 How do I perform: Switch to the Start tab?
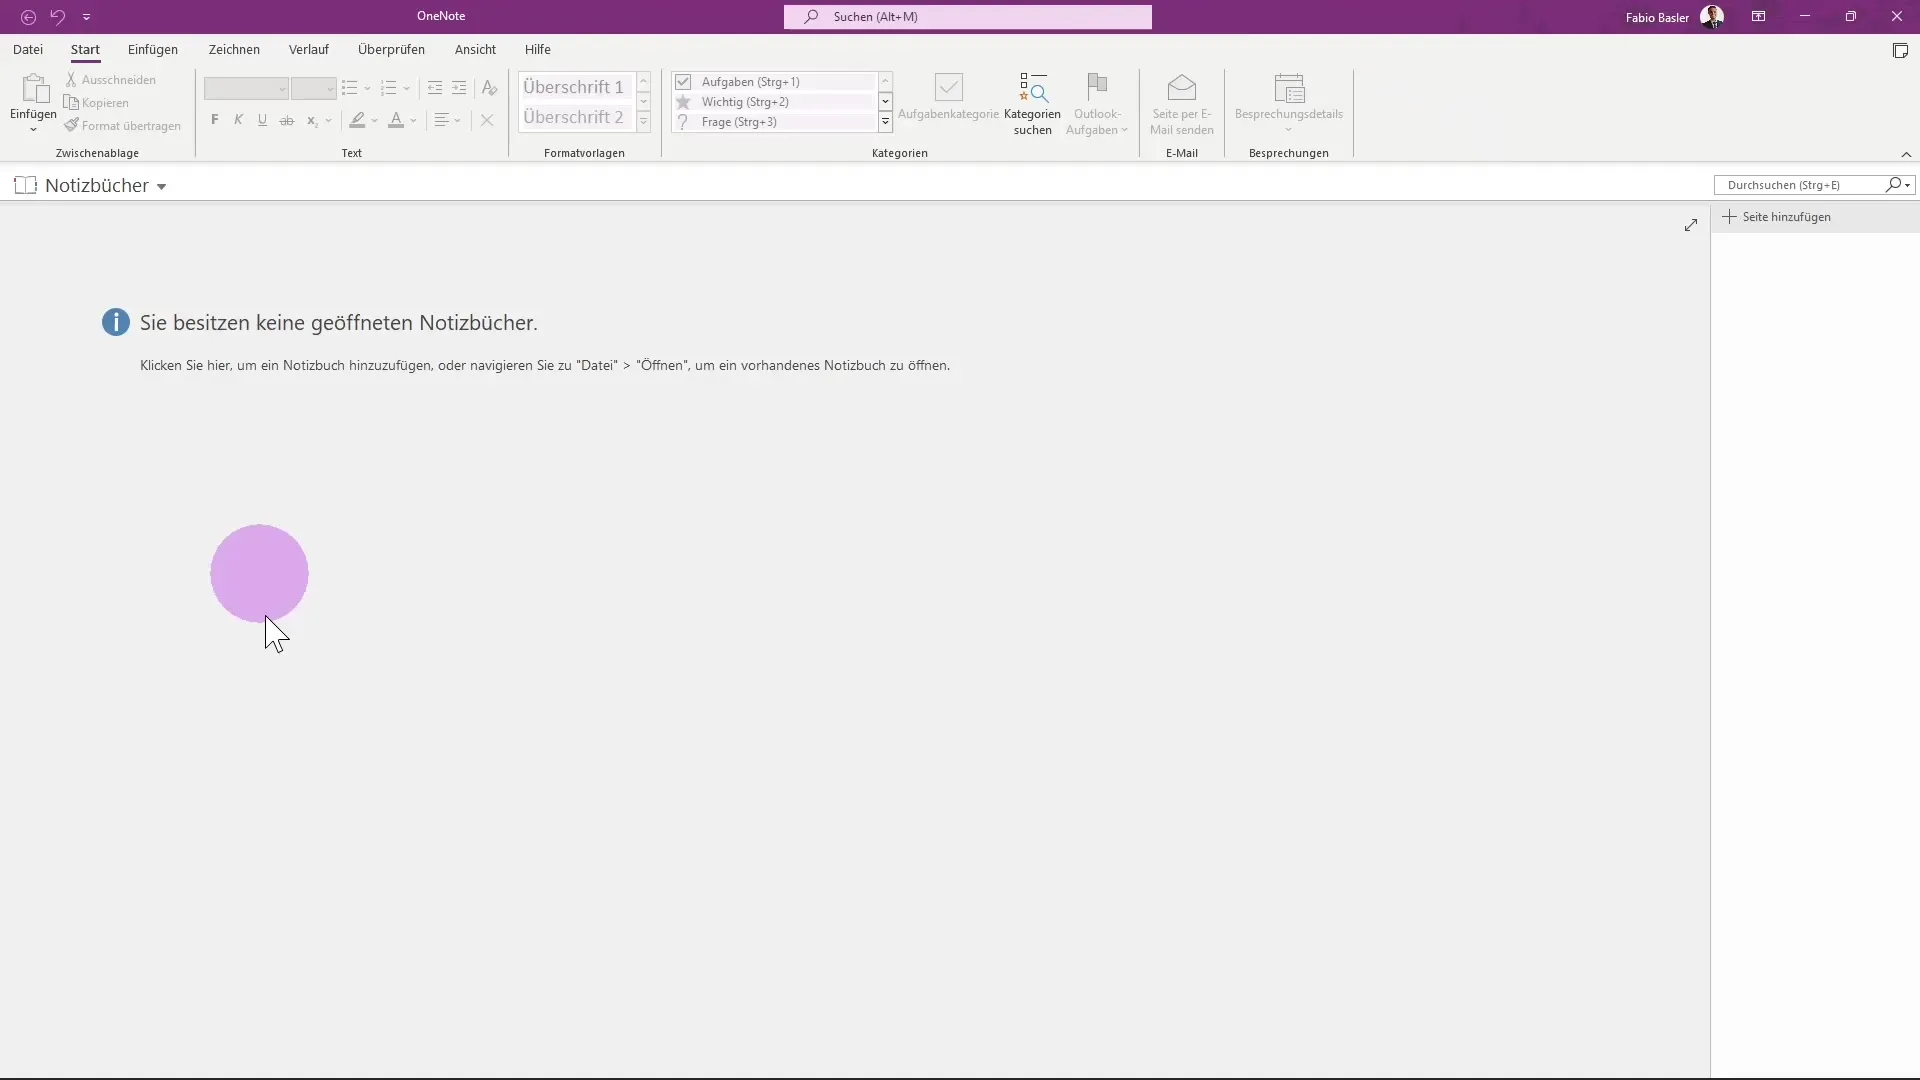(x=85, y=49)
